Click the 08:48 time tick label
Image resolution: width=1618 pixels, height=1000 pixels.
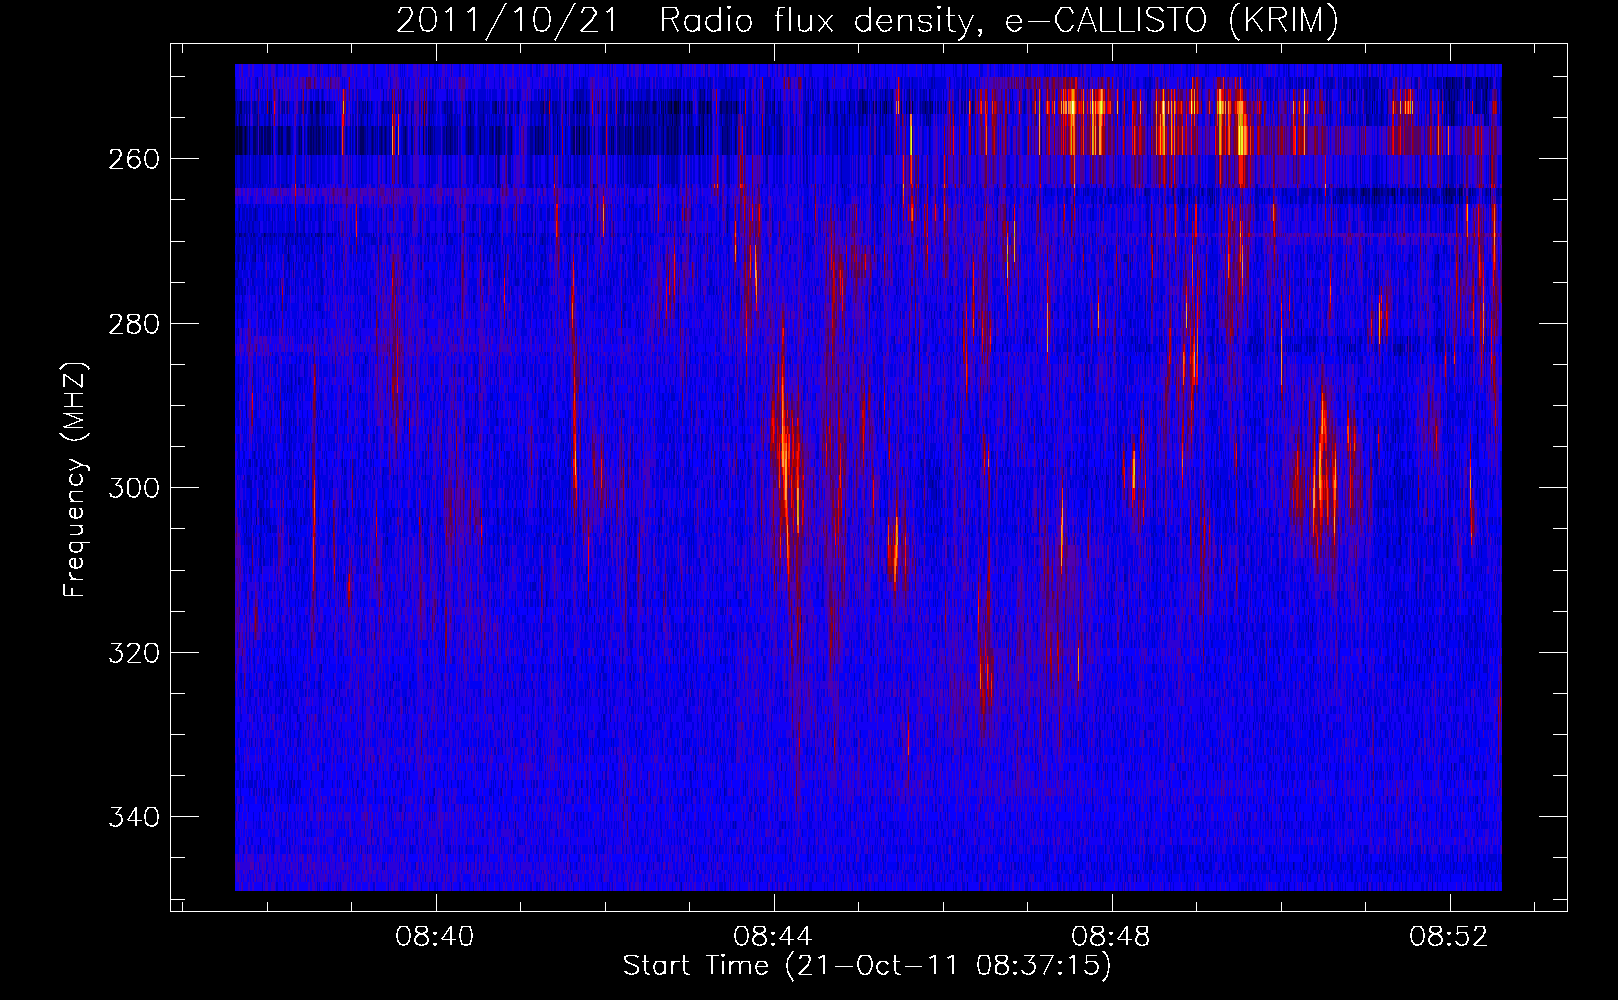1111,936
